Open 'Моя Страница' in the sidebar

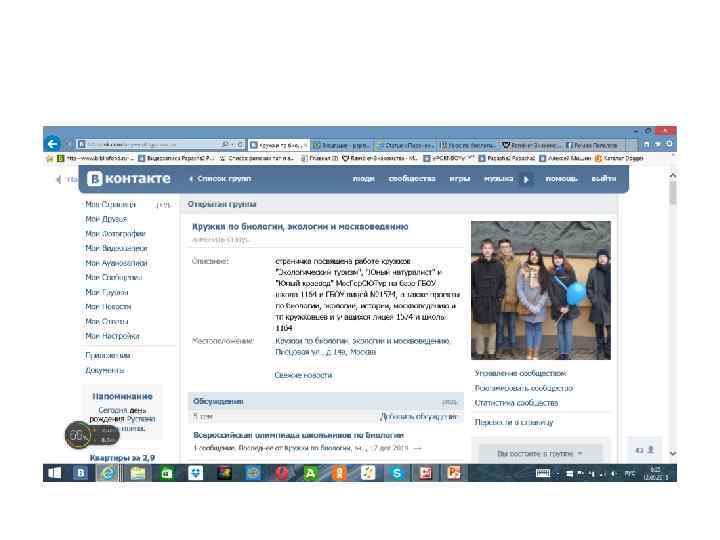point(111,204)
